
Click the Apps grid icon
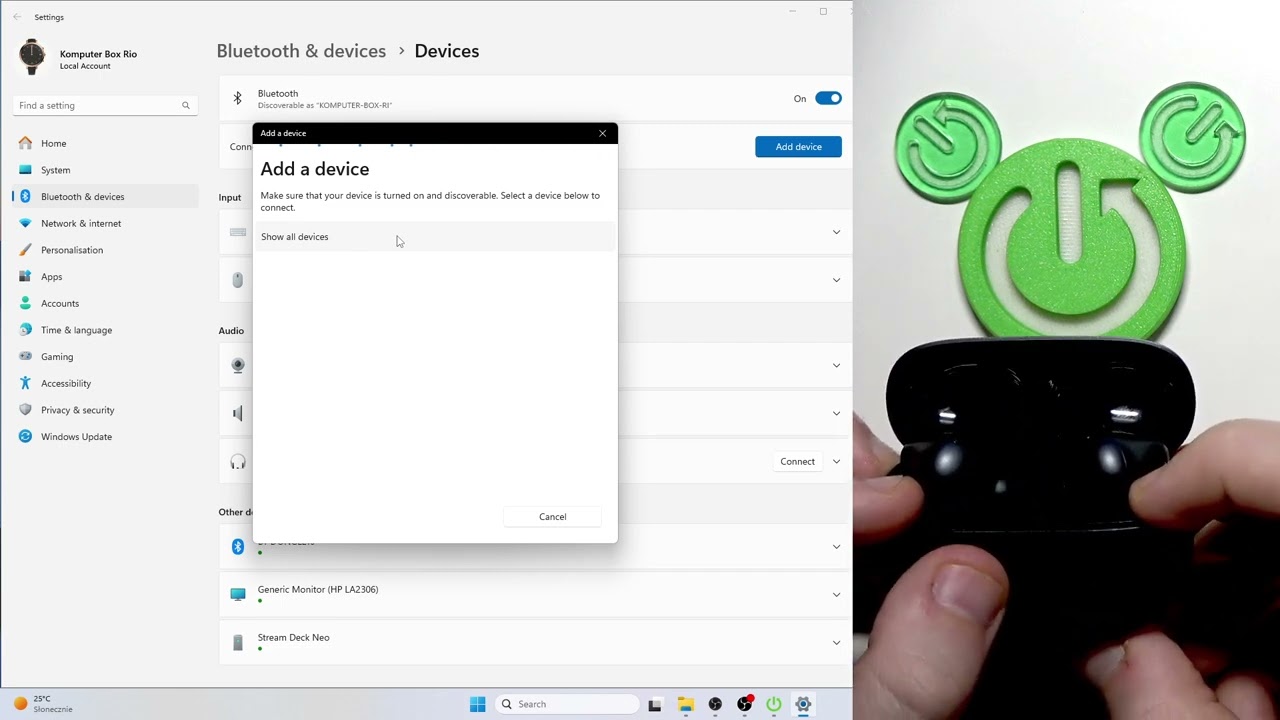(x=25, y=277)
